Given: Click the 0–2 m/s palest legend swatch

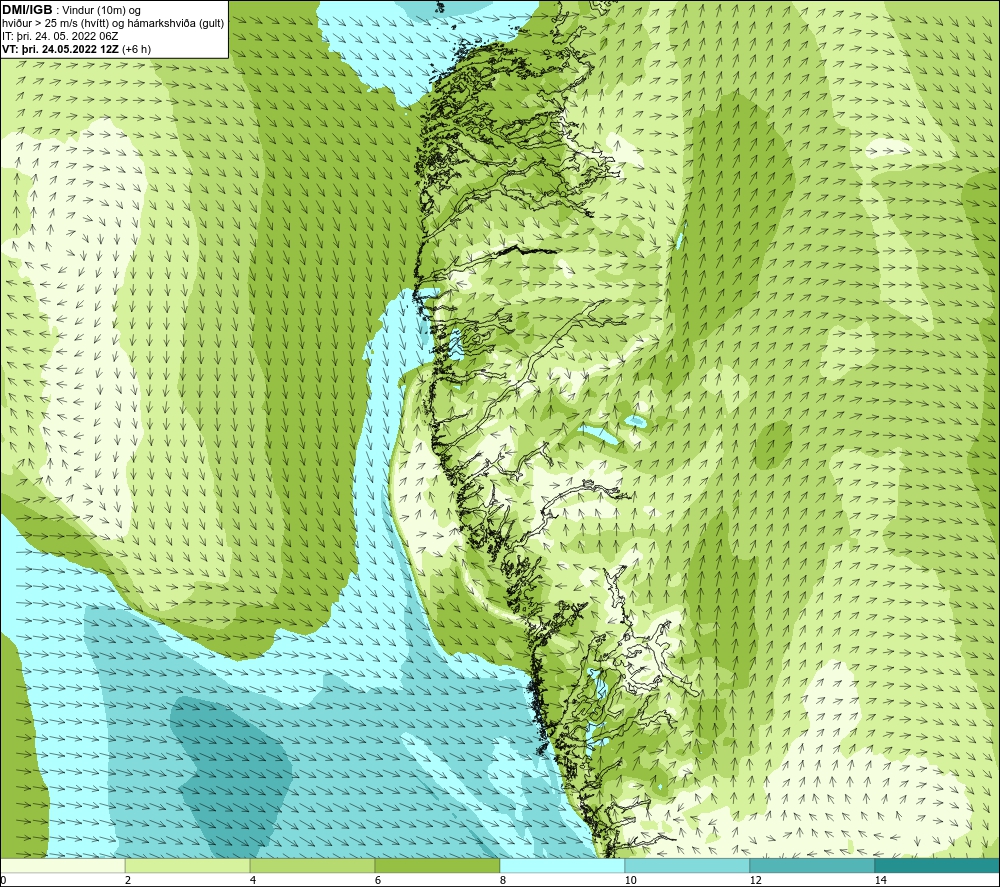Looking at the screenshot, I should click(62, 865).
